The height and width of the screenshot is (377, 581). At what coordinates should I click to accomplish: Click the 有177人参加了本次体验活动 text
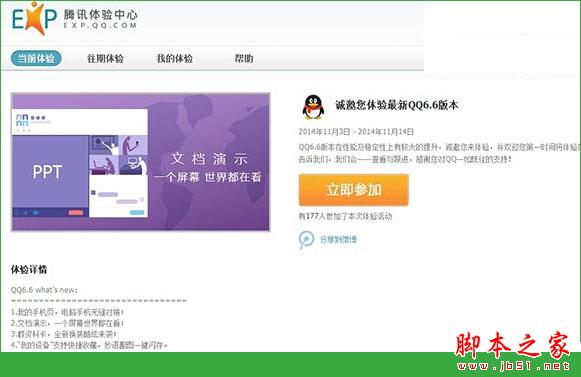point(345,216)
